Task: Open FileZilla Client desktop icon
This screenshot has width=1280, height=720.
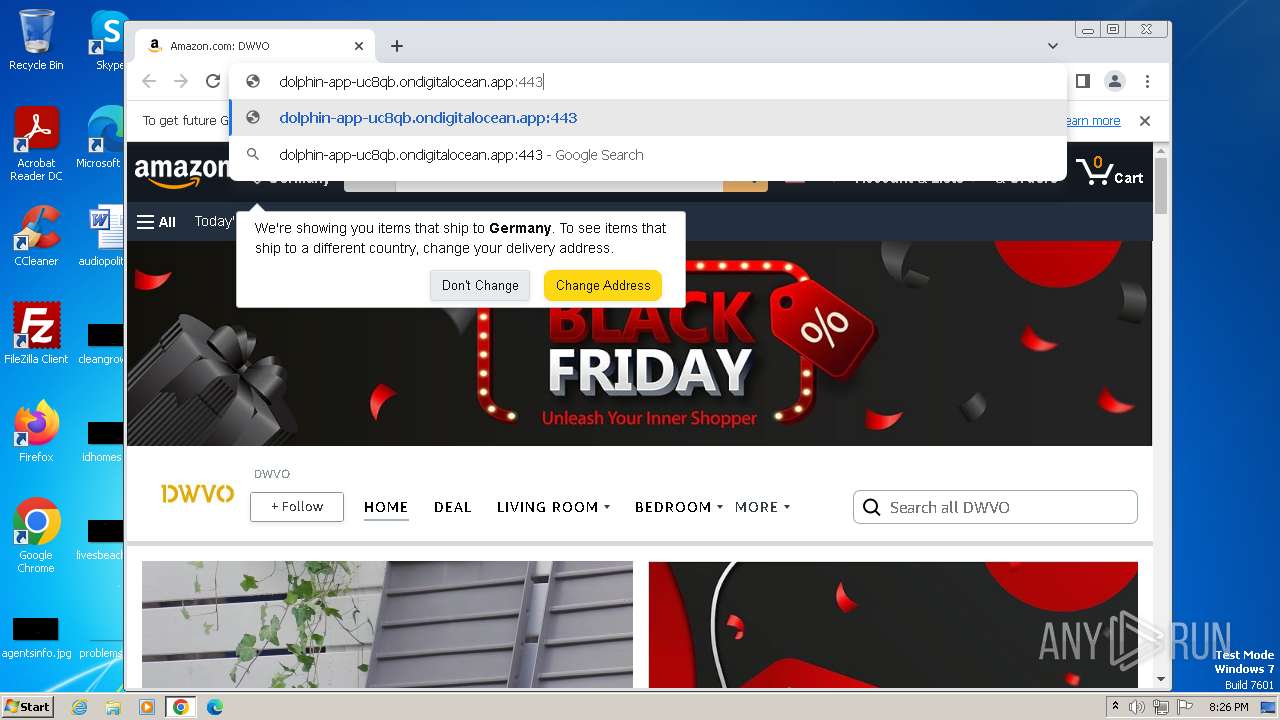Action: [x=36, y=333]
